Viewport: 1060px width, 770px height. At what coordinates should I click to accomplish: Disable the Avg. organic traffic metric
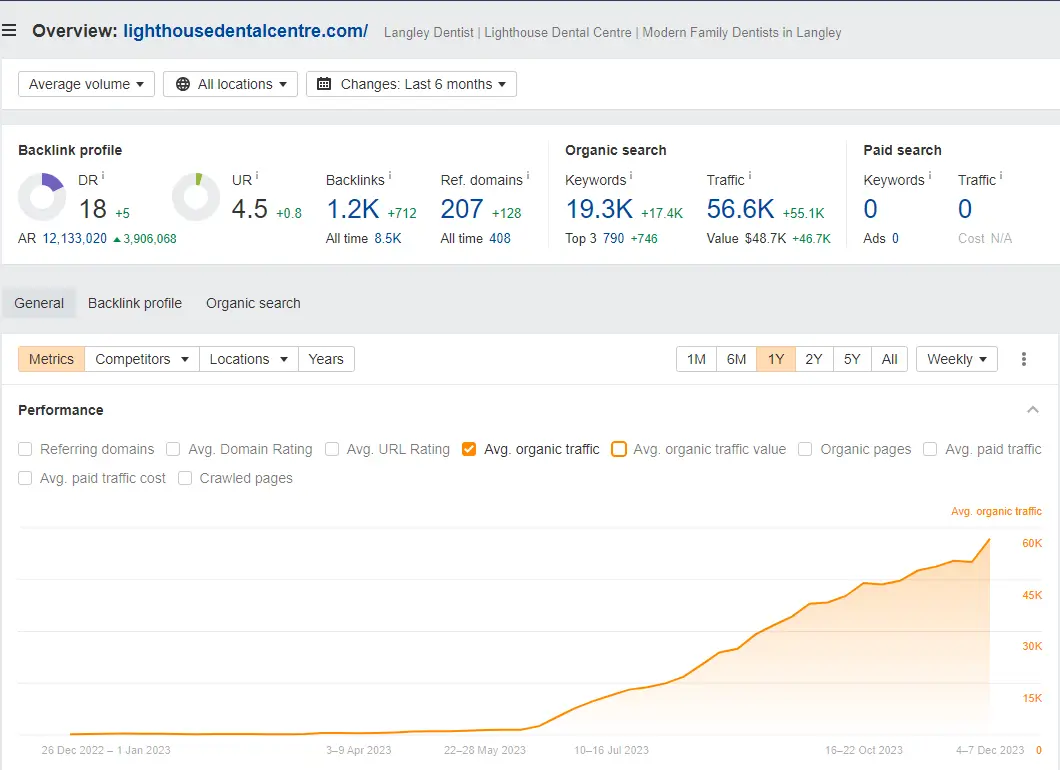coord(469,449)
